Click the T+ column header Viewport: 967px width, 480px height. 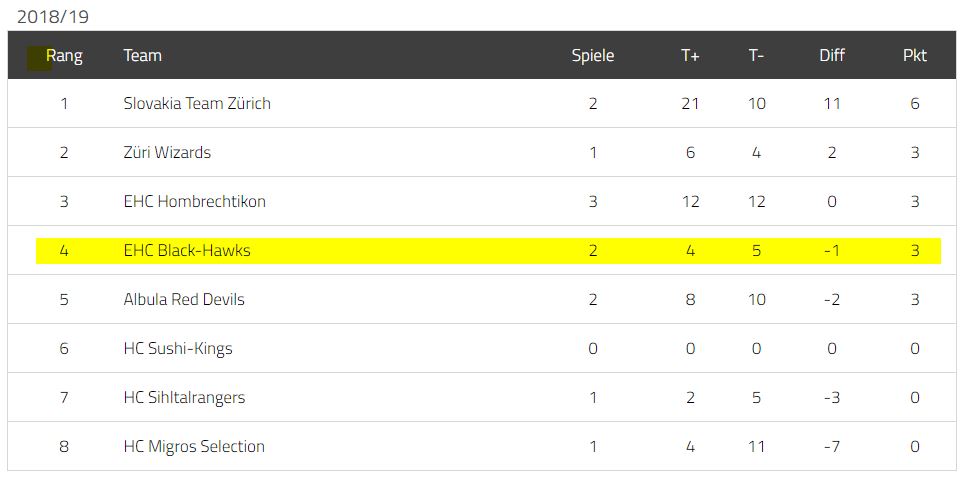[x=690, y=56]
